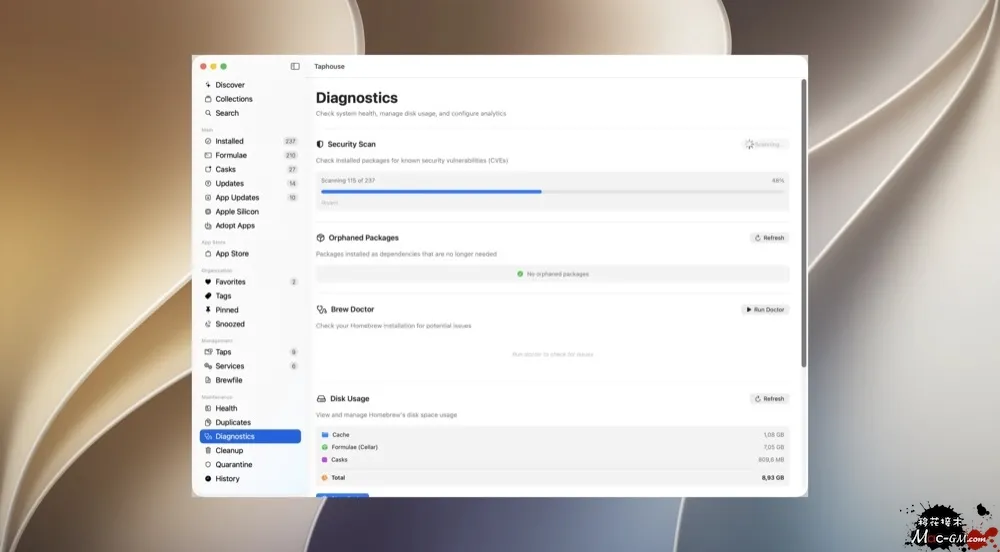Click the Health icon
This screenshot has height=552, width=1000.
(208, 408)
